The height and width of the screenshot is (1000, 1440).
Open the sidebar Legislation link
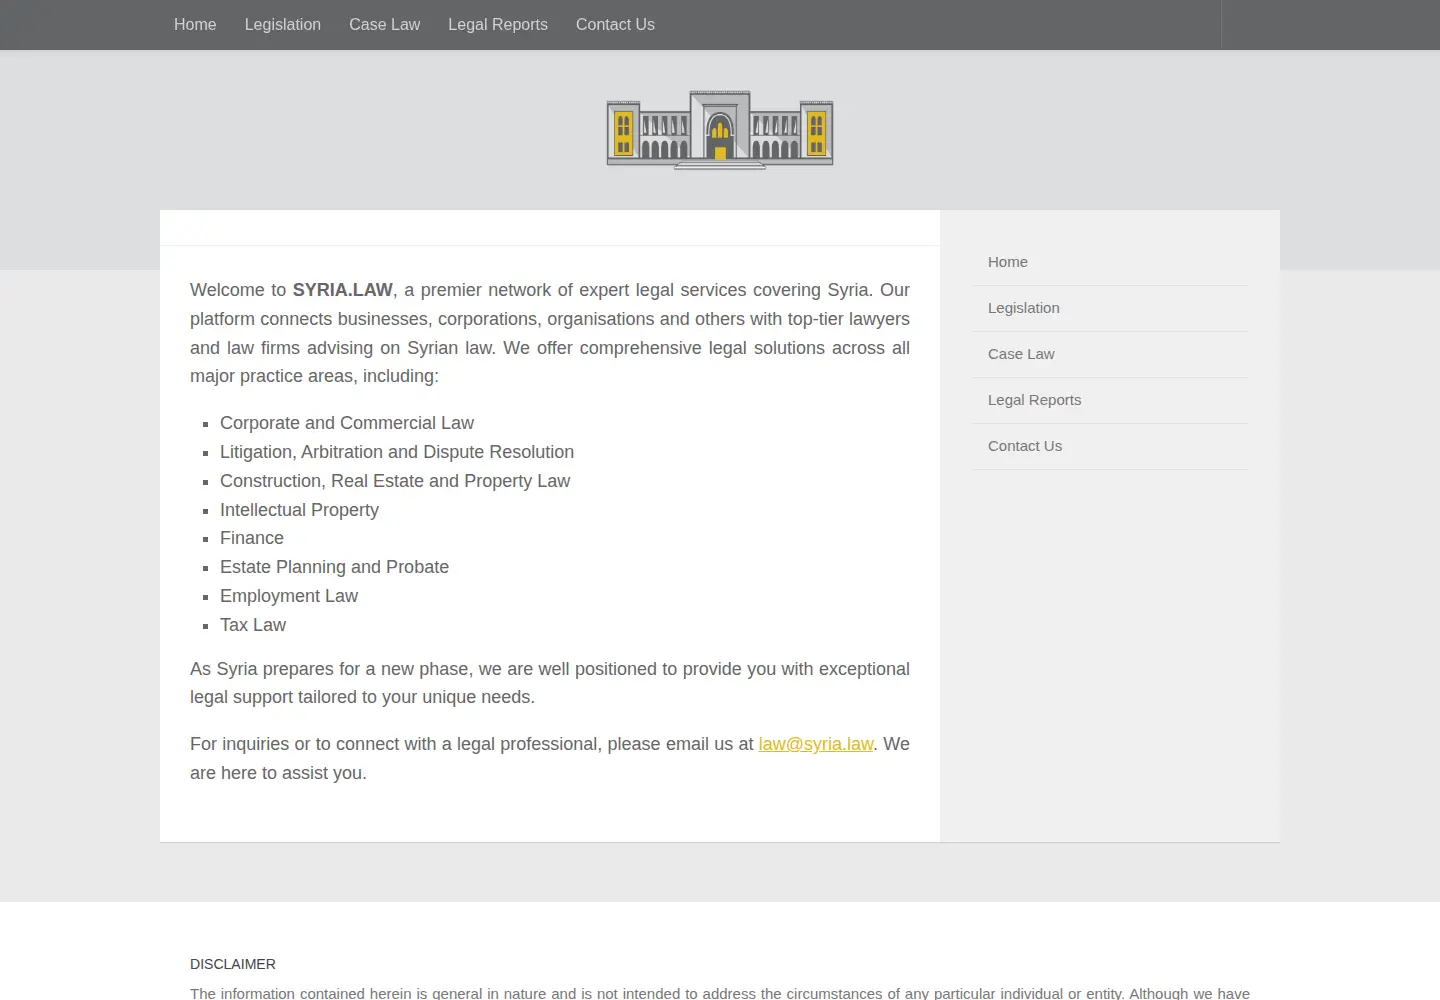tap(1024, 308)
